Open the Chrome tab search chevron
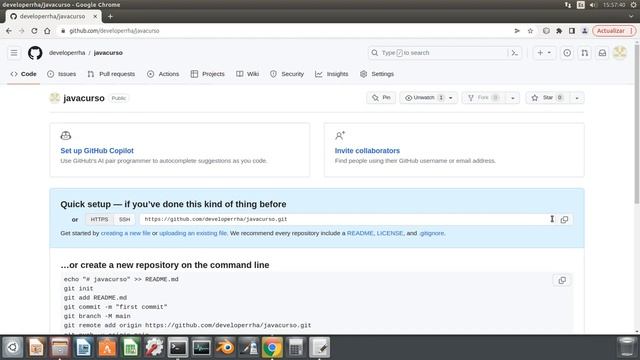This screenshot has height=360, width=640. (x=631, y=16)
